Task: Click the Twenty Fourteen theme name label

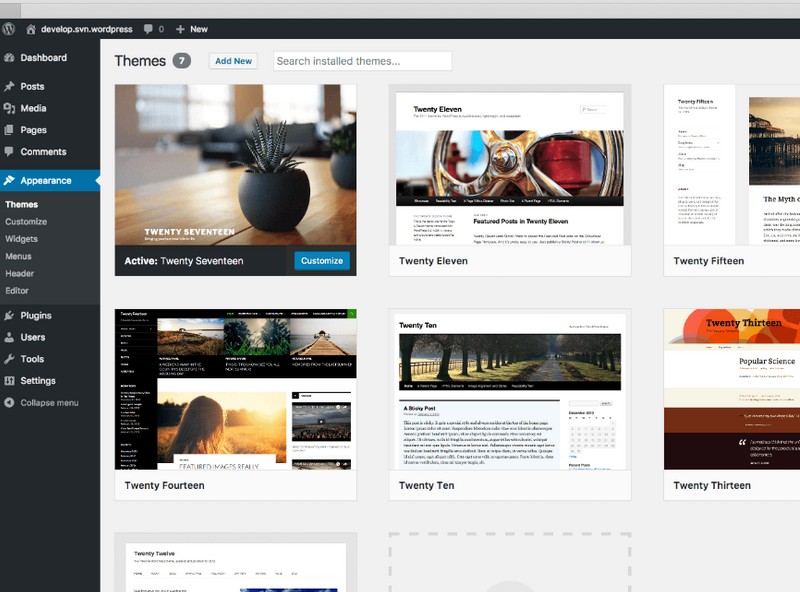Action: coord(164,485)
